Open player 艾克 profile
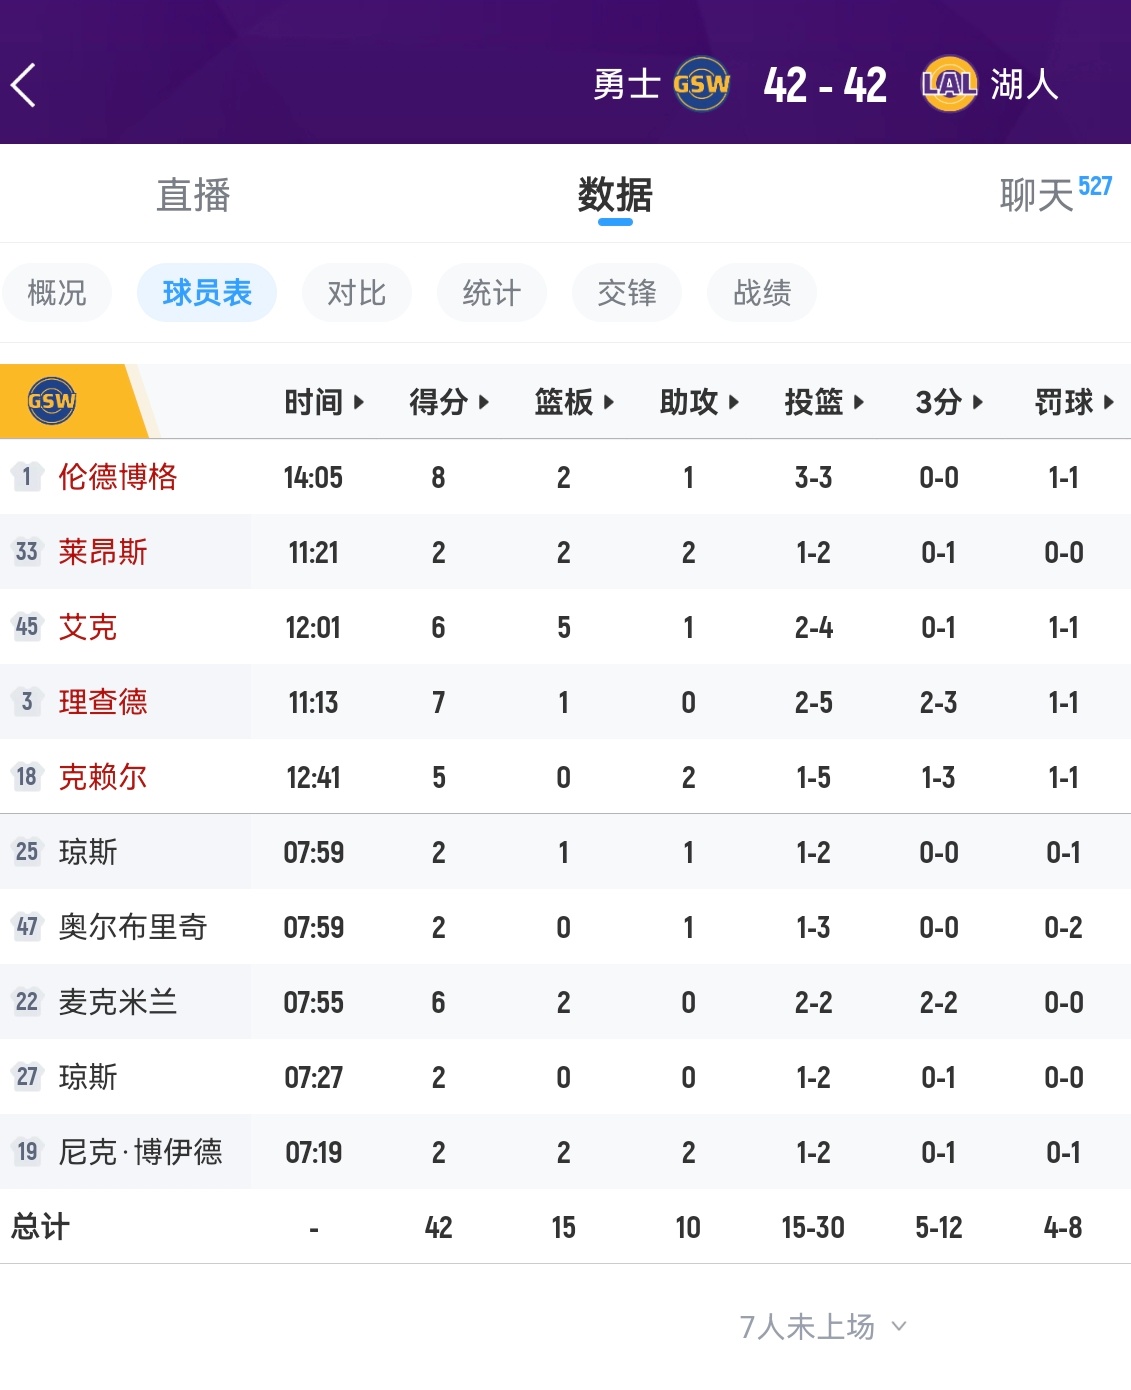Viewport: 1131px width, 1390px height. [x=88, y=627]
